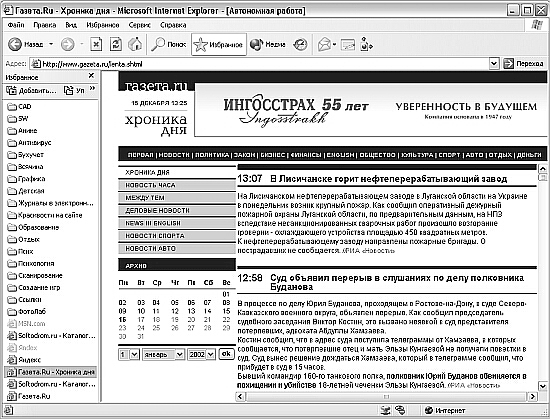Image resolution: width=550 pixels, height=419 pixels.
Task: Open the Избранное menu in menu bar
Action: 103,25
